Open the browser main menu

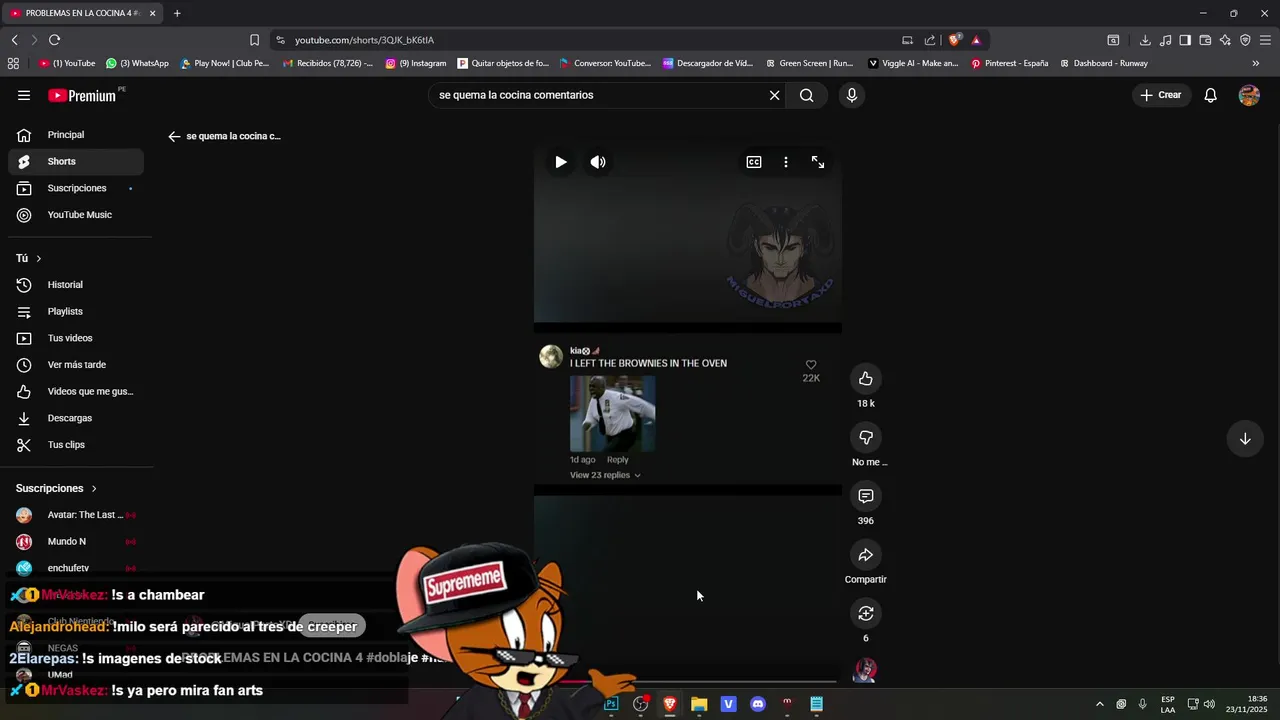click(1265, 40)
